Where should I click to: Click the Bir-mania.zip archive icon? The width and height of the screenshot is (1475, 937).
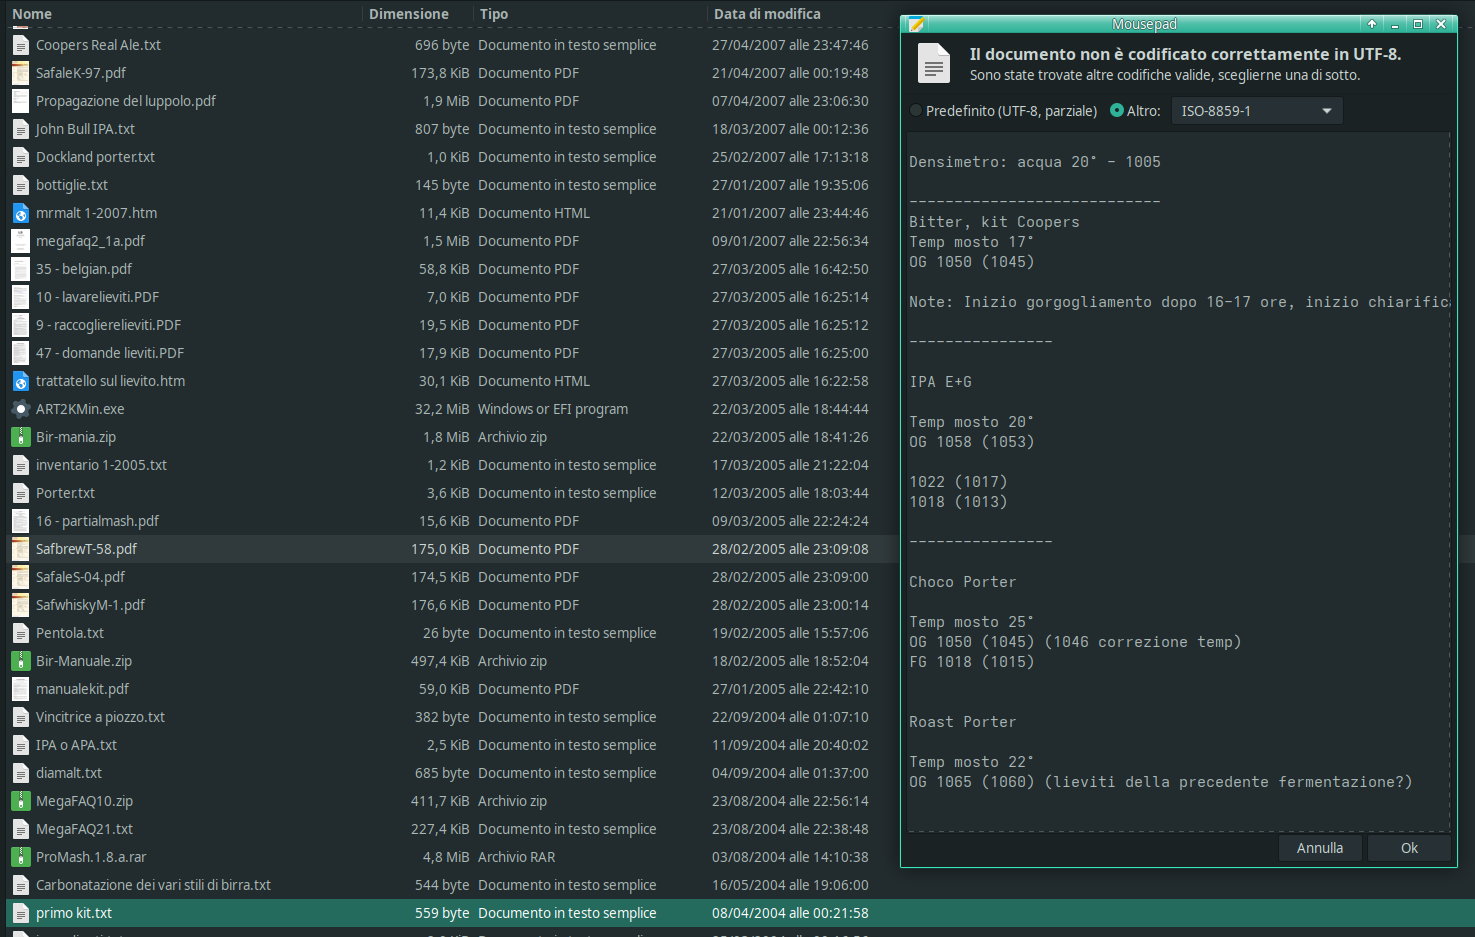(x=20, y=437)
